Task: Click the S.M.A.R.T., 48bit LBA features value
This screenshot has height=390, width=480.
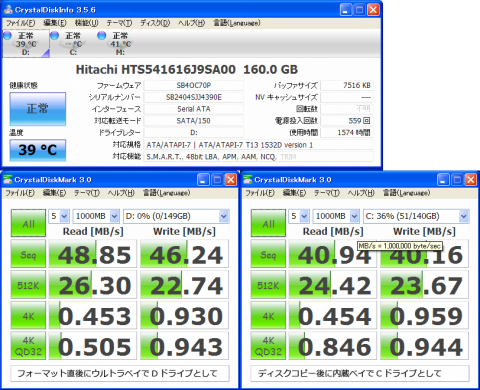Action: click(259, 156)
